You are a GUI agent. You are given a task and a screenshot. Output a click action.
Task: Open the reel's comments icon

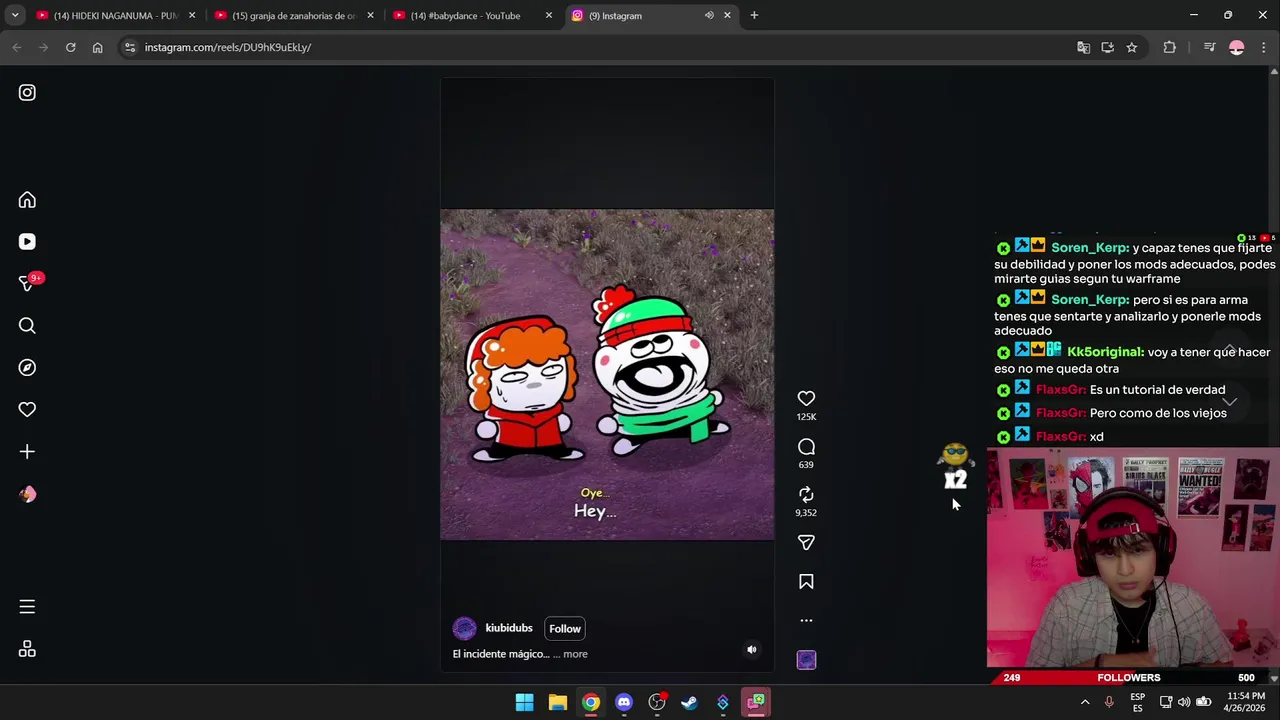point(806,447)
